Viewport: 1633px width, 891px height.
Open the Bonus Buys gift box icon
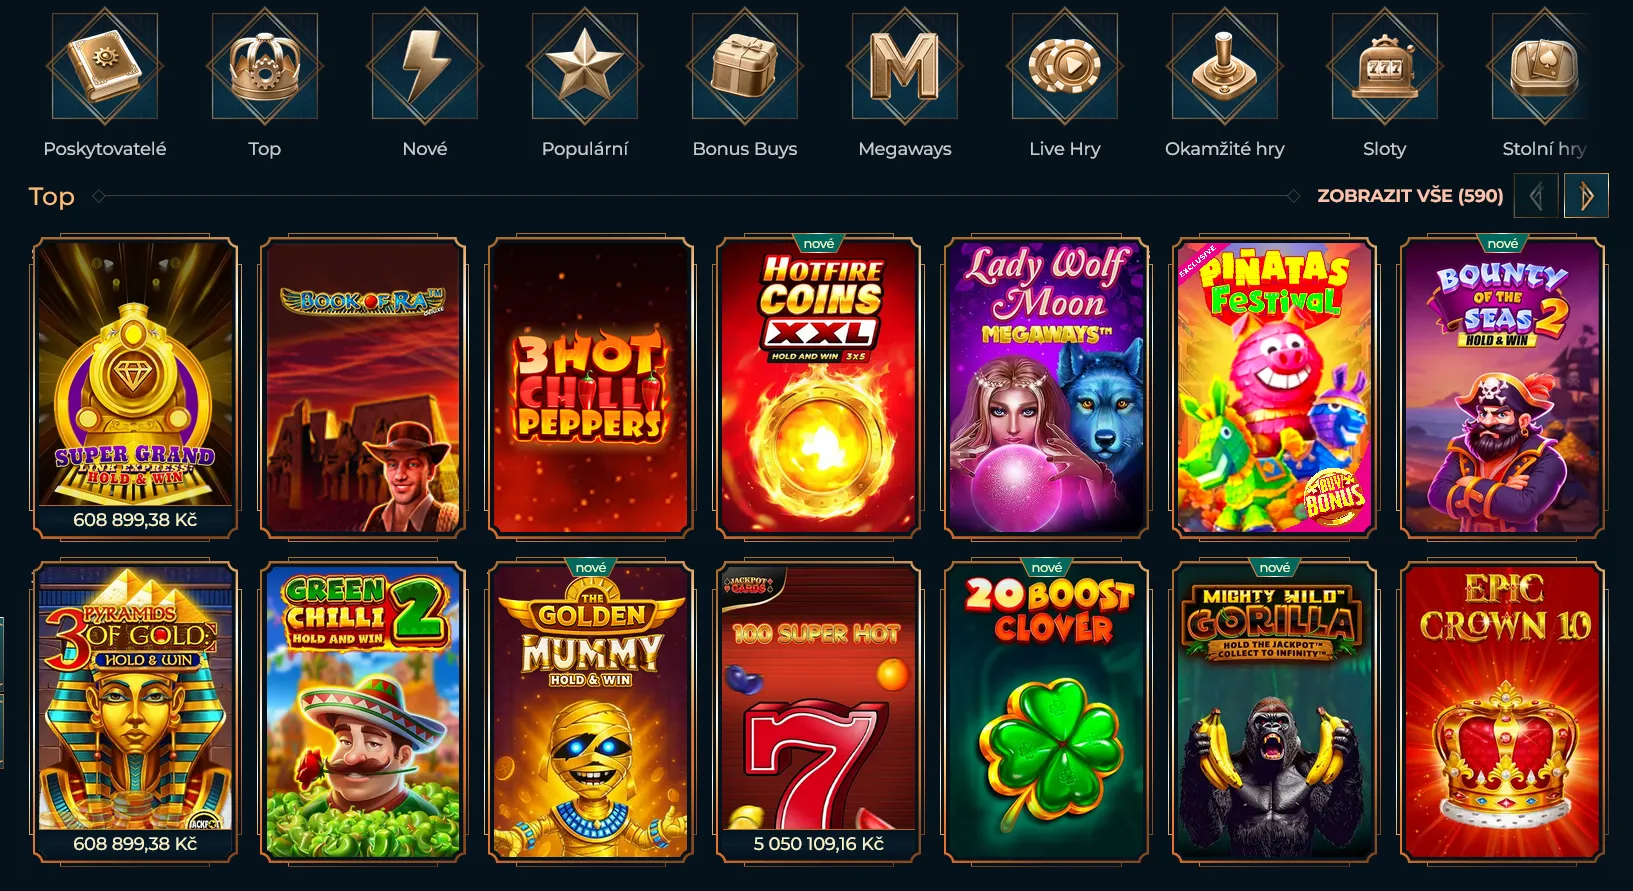(745, 66)
